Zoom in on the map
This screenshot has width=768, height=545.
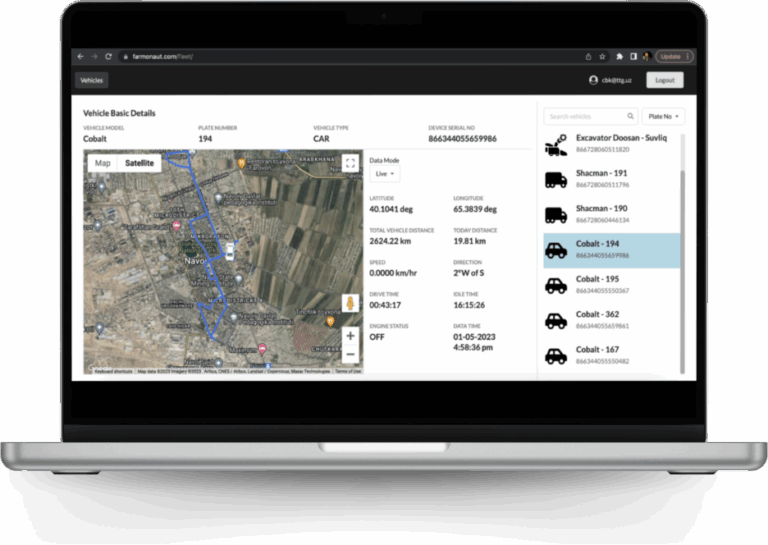point(350,336)
